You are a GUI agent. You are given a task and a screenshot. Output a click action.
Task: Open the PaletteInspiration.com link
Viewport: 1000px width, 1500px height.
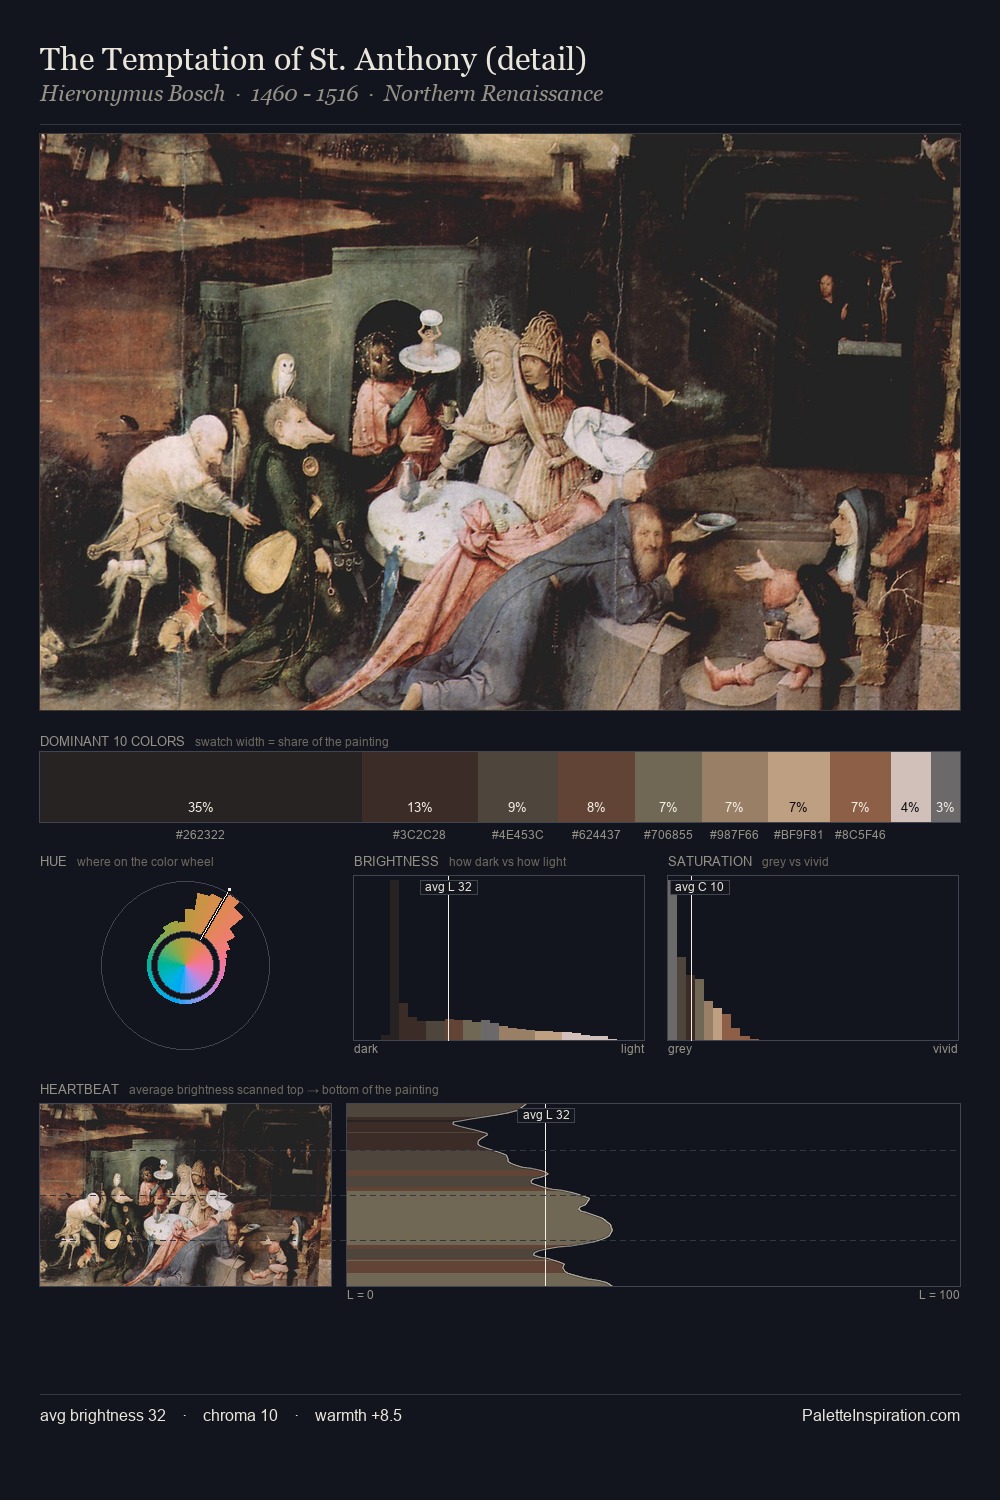tap(881, 1415)
